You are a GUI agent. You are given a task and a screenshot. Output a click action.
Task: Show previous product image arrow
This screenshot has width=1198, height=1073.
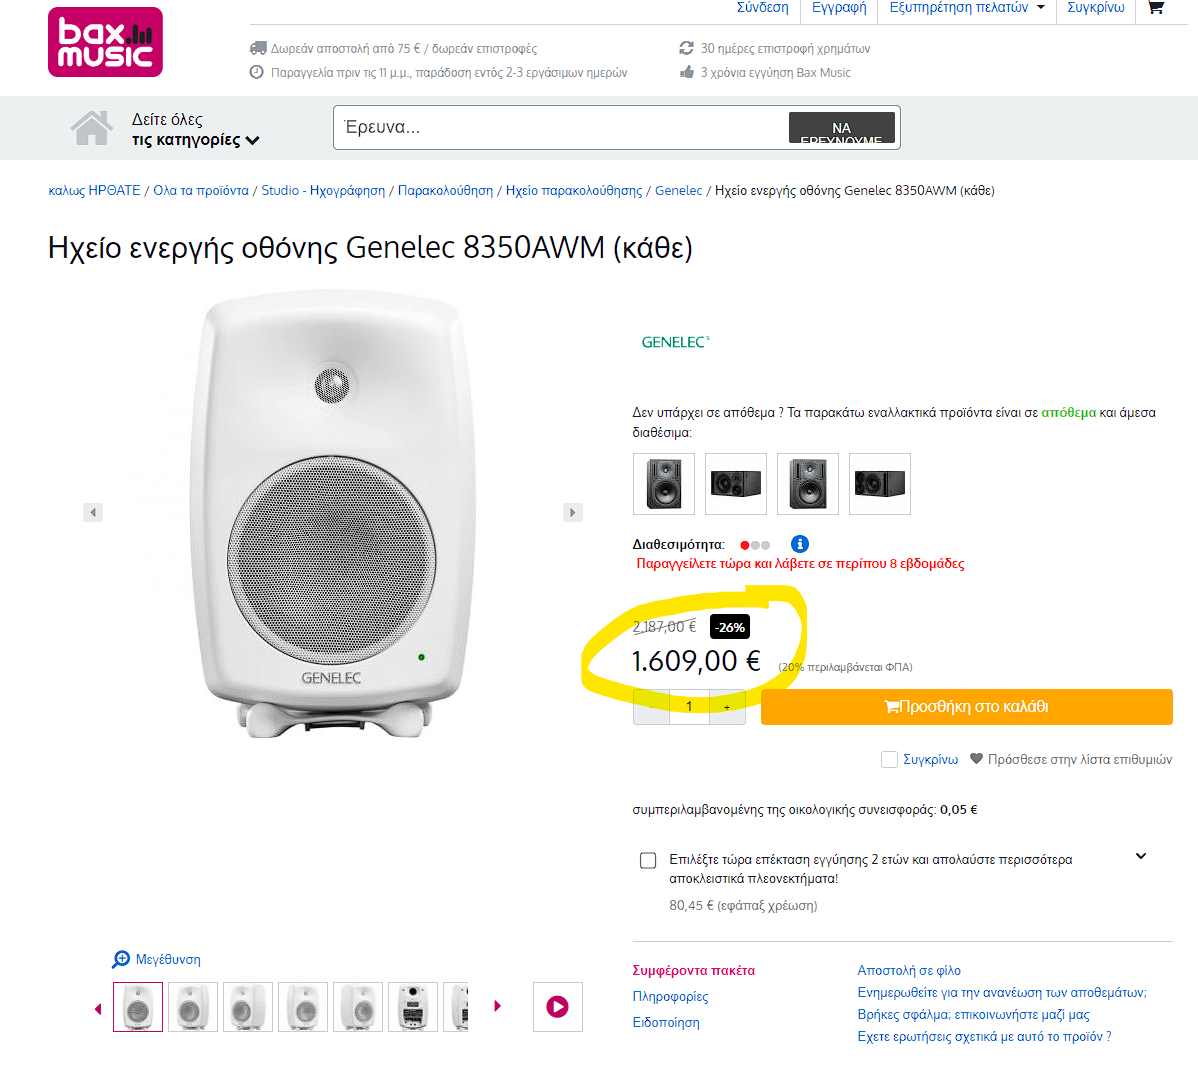tap(93, 512)
